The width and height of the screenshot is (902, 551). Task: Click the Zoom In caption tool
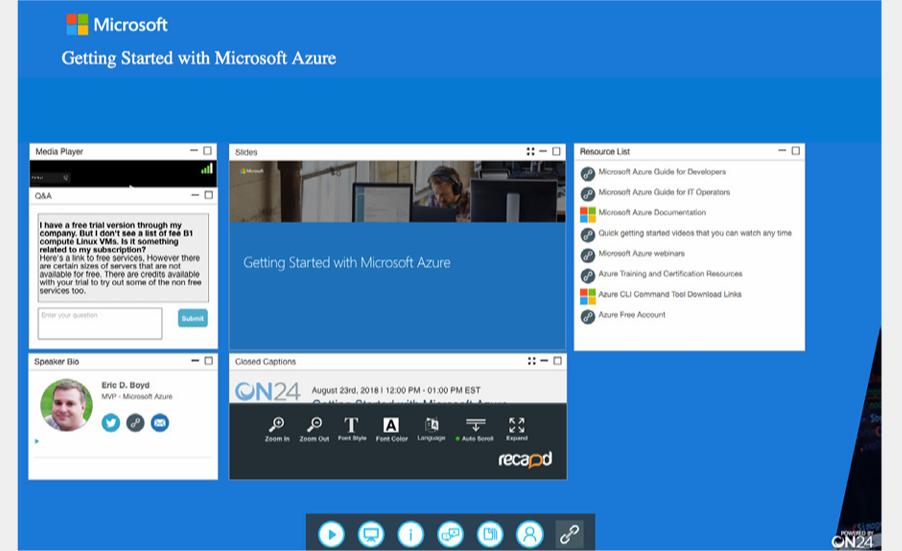(x=277, y=429)
